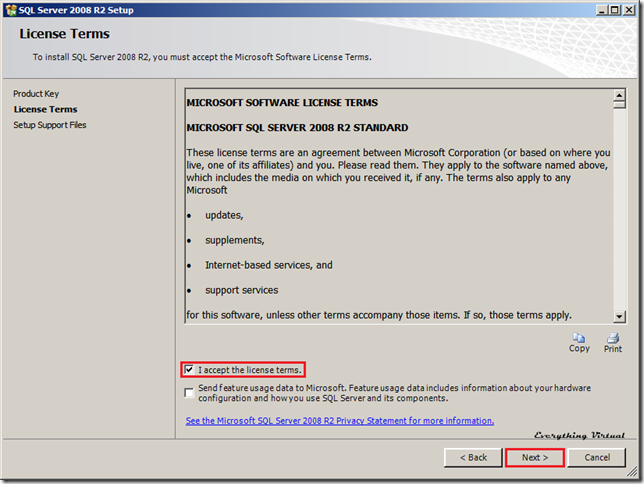Click 'MICROSOFT SQL SERVER 2008 R2 STANDARD' heading

click(297, 128)
